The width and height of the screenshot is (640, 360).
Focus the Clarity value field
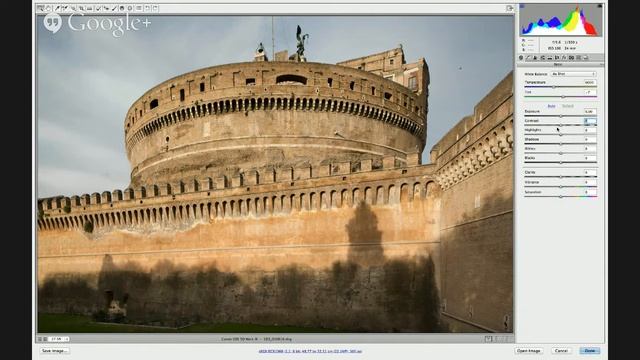pos(590,173)
